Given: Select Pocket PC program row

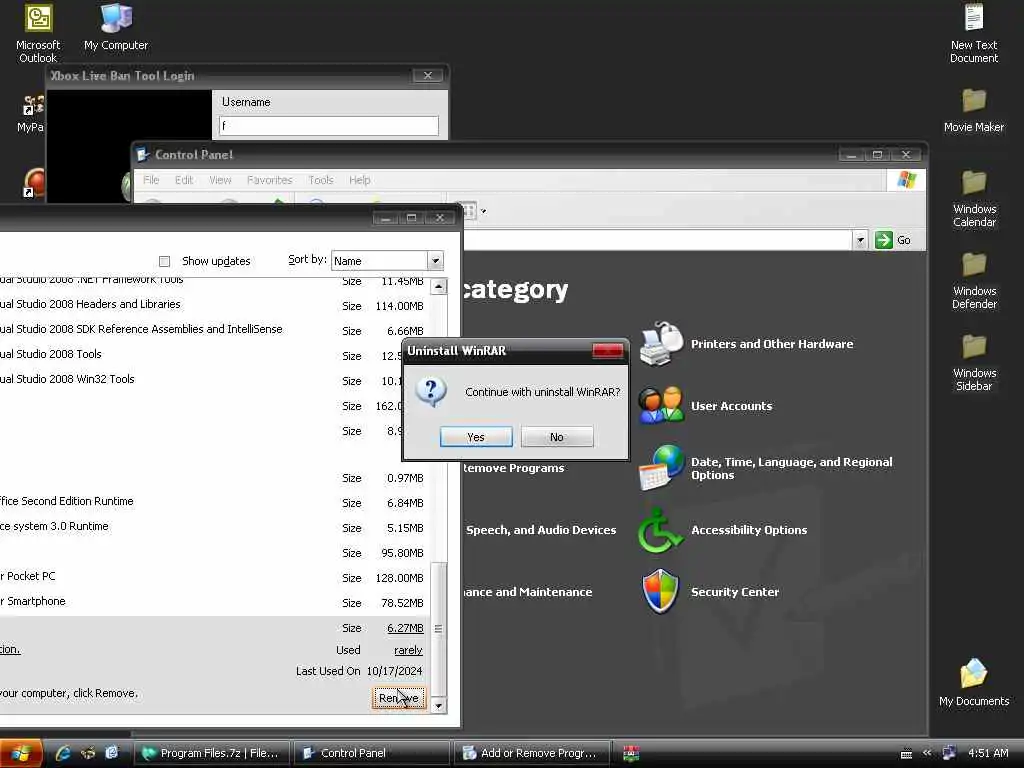Looking at the screenshot, I should point(214,577).
